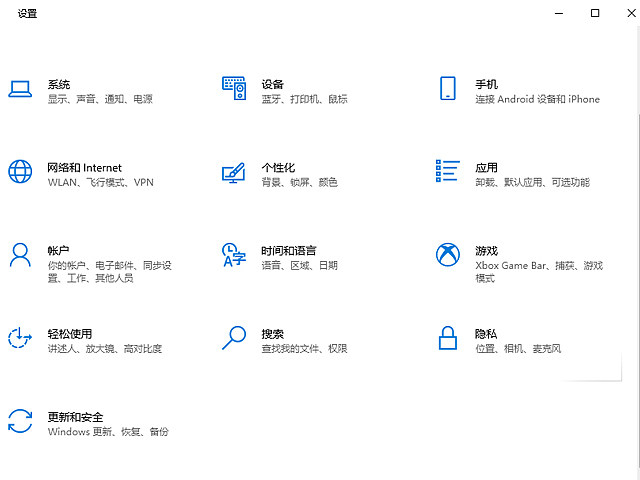Click the text 讲述人、放大镜、高对比度
Image resolution: width=640 pixels, height=480 pixels.
[x=105, y=349]
